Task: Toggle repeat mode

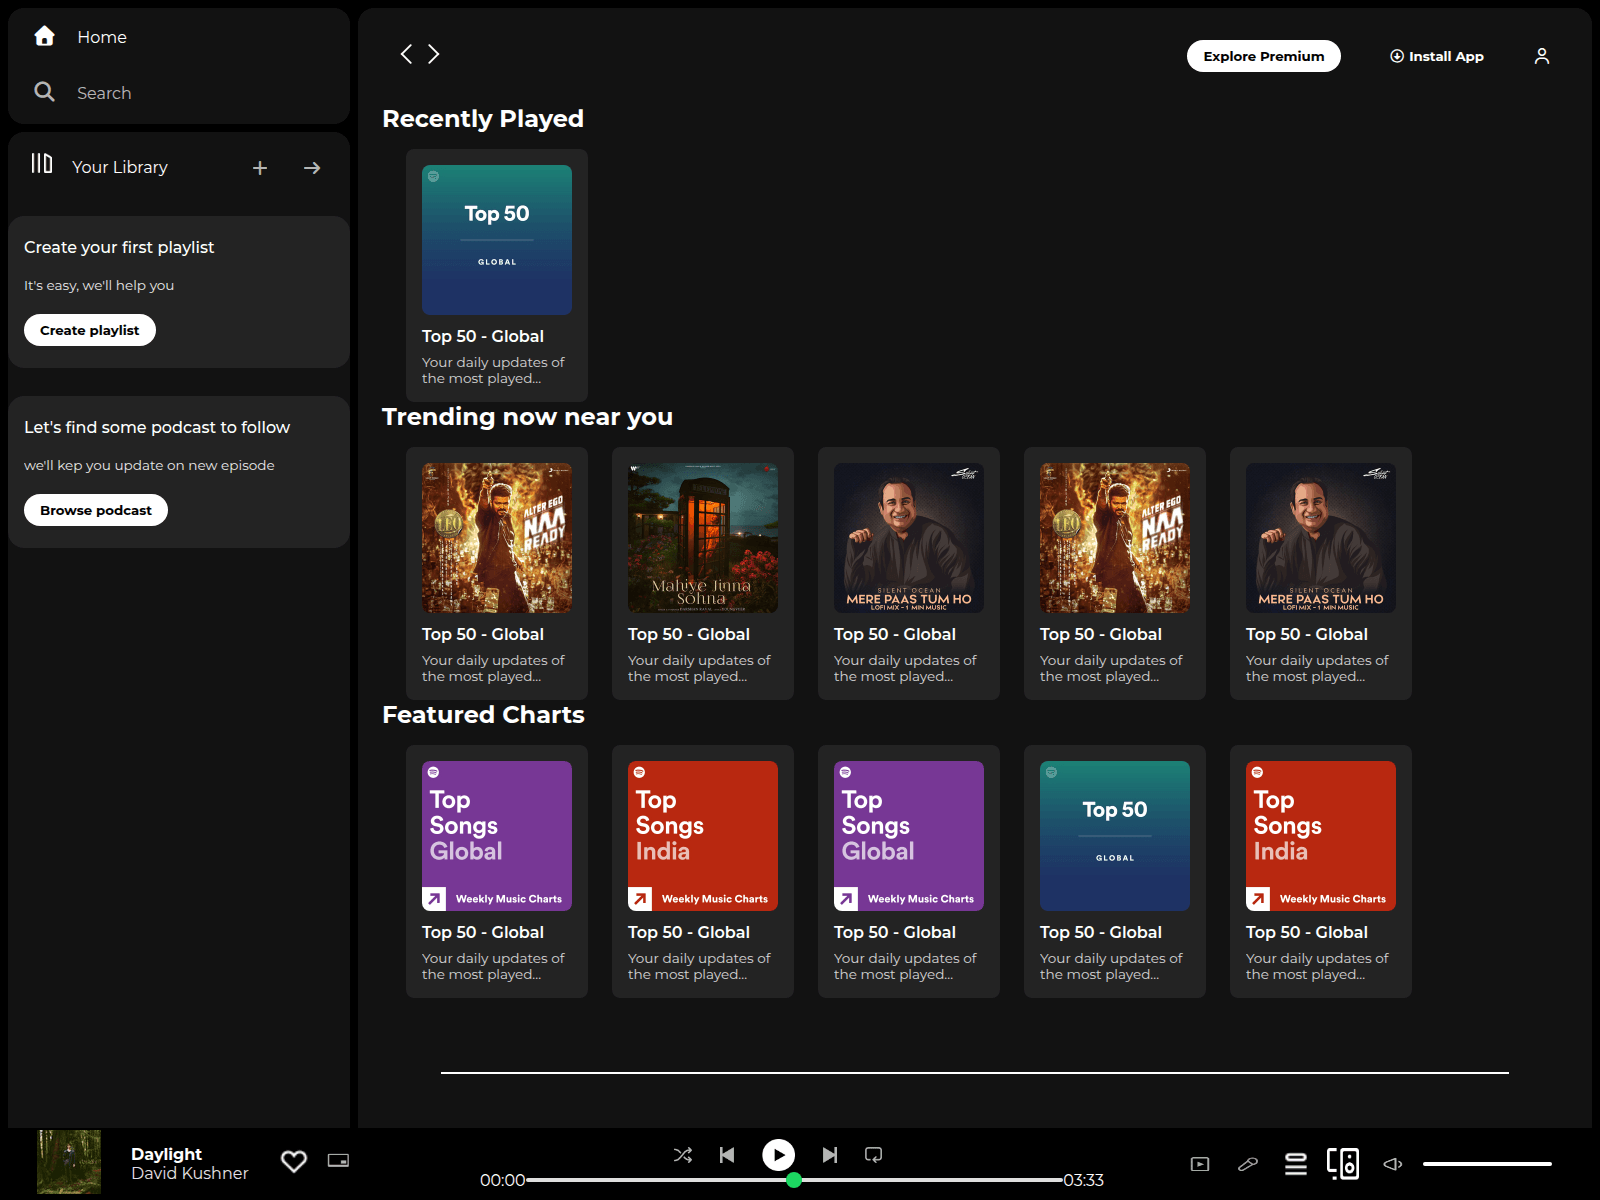Action: coord(874,1155)
